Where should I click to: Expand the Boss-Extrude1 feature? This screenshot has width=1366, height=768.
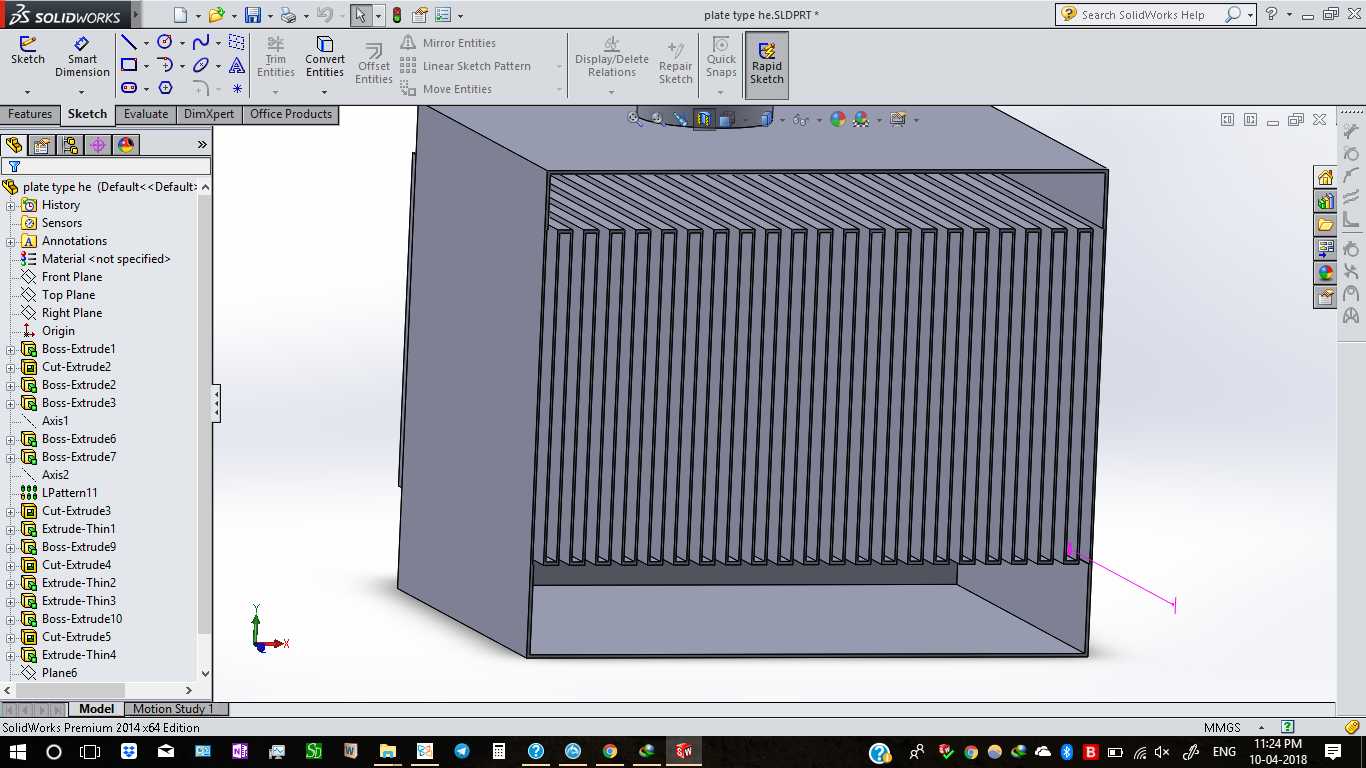(11, 349)
